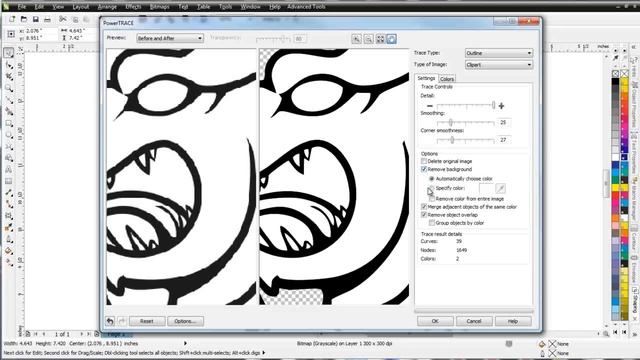This screenshot has width=640, height=360.
Task: Select the Ellipse tool in the toolbox
Action: click(x=9, y=135)
